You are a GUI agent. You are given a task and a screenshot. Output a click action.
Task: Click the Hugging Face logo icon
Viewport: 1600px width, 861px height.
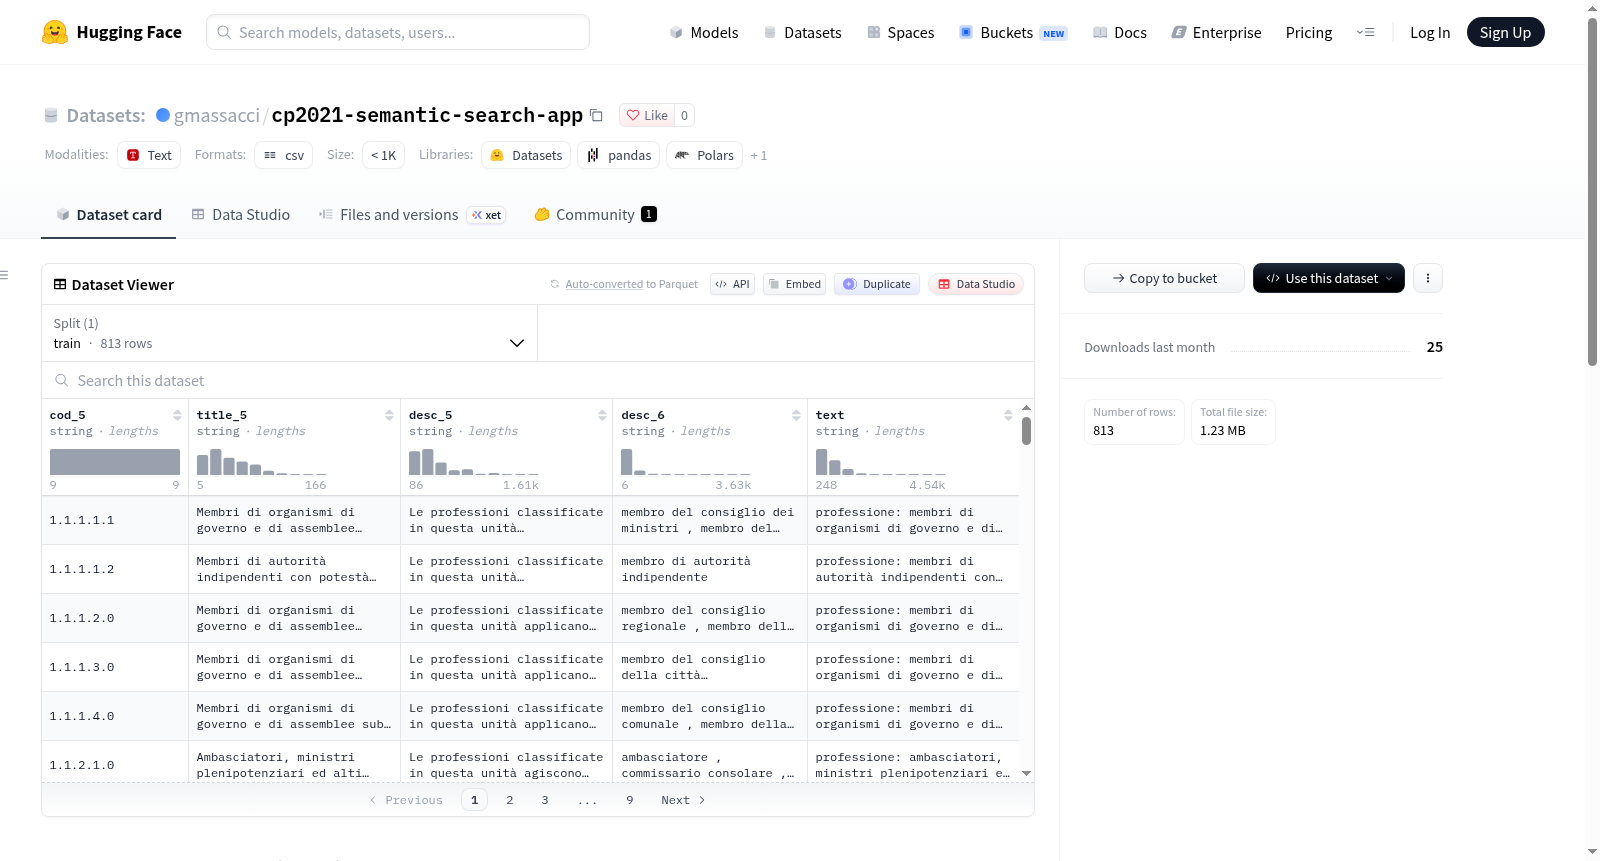click(x=55, y=32)
